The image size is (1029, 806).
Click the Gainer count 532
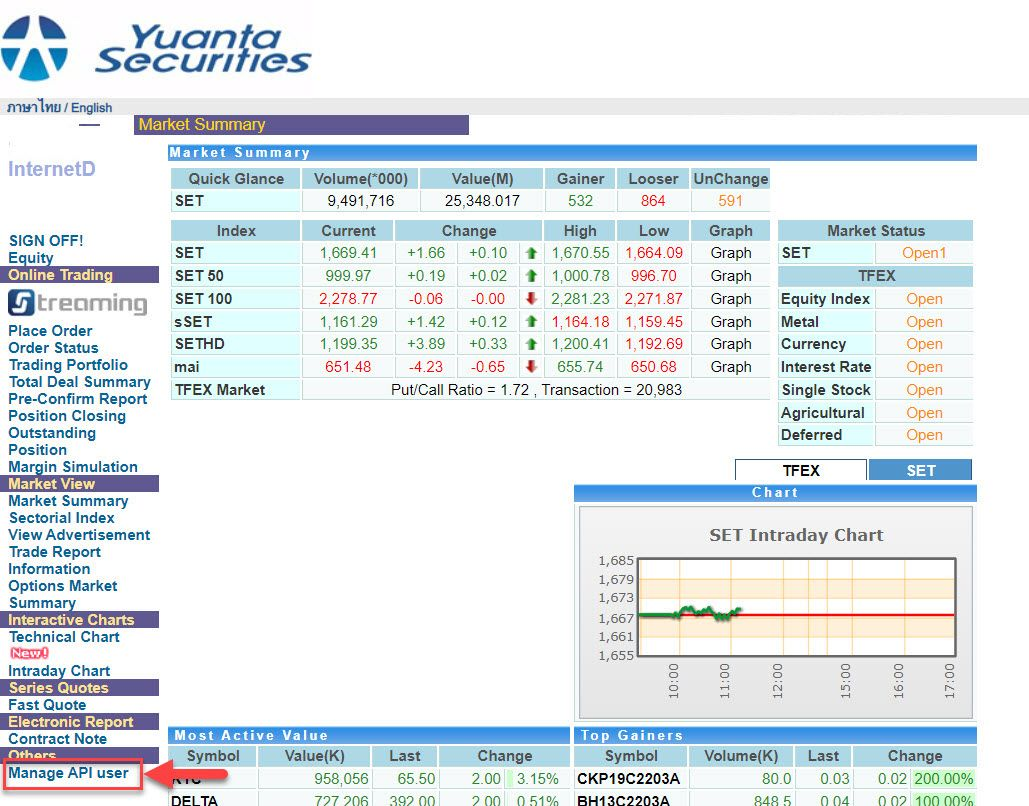(x=580, y=201)
